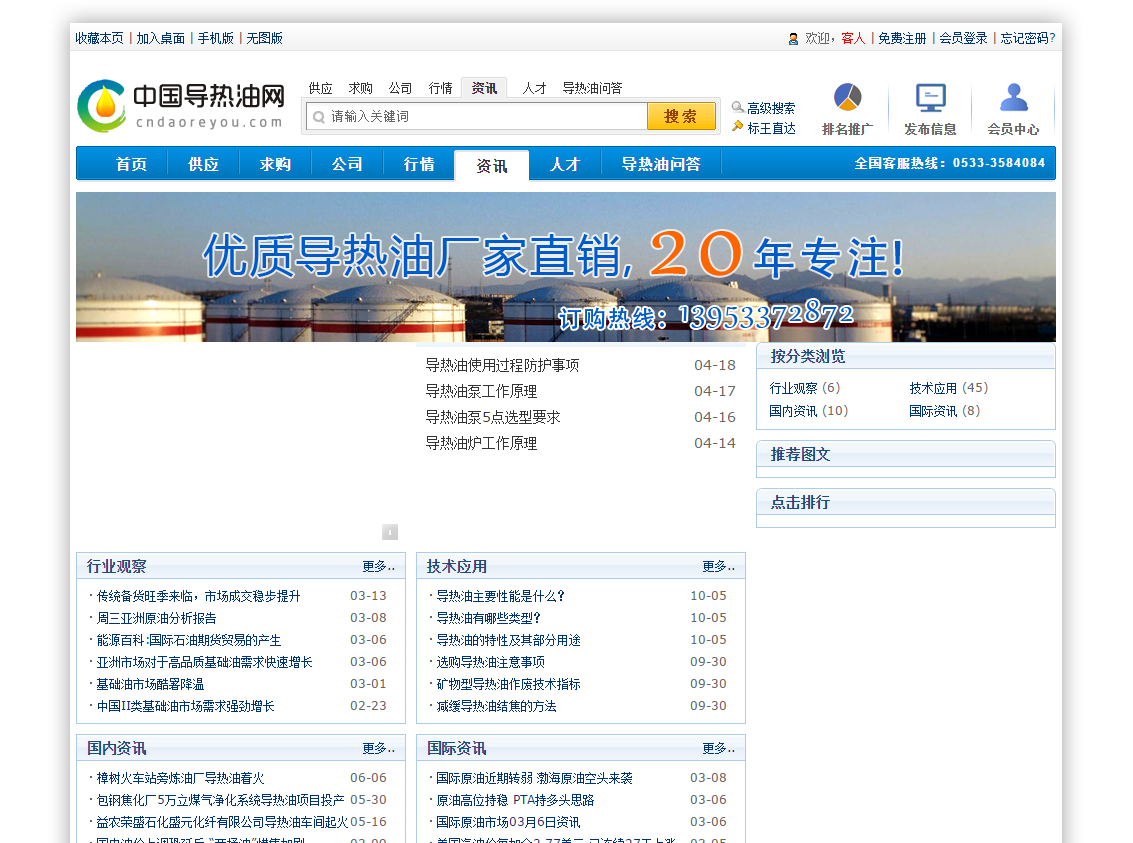
Task: Go to 首页 in the blue navigation bar
Action: tap(131, 164)
